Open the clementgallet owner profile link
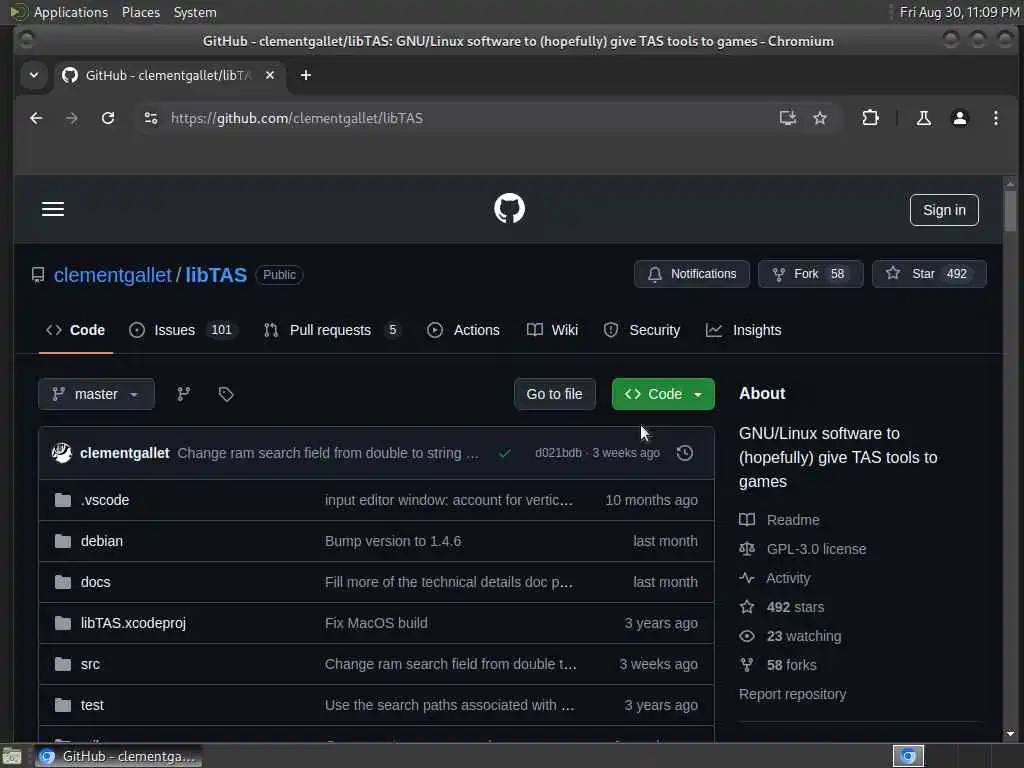The width and height of the screenshot is (1024, 768). pyautogui.click(x=112, y=275)
